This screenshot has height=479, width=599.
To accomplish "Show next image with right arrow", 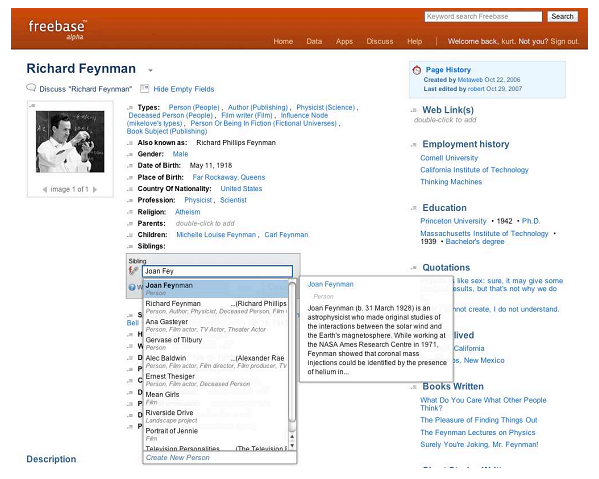I will (95, 189).
